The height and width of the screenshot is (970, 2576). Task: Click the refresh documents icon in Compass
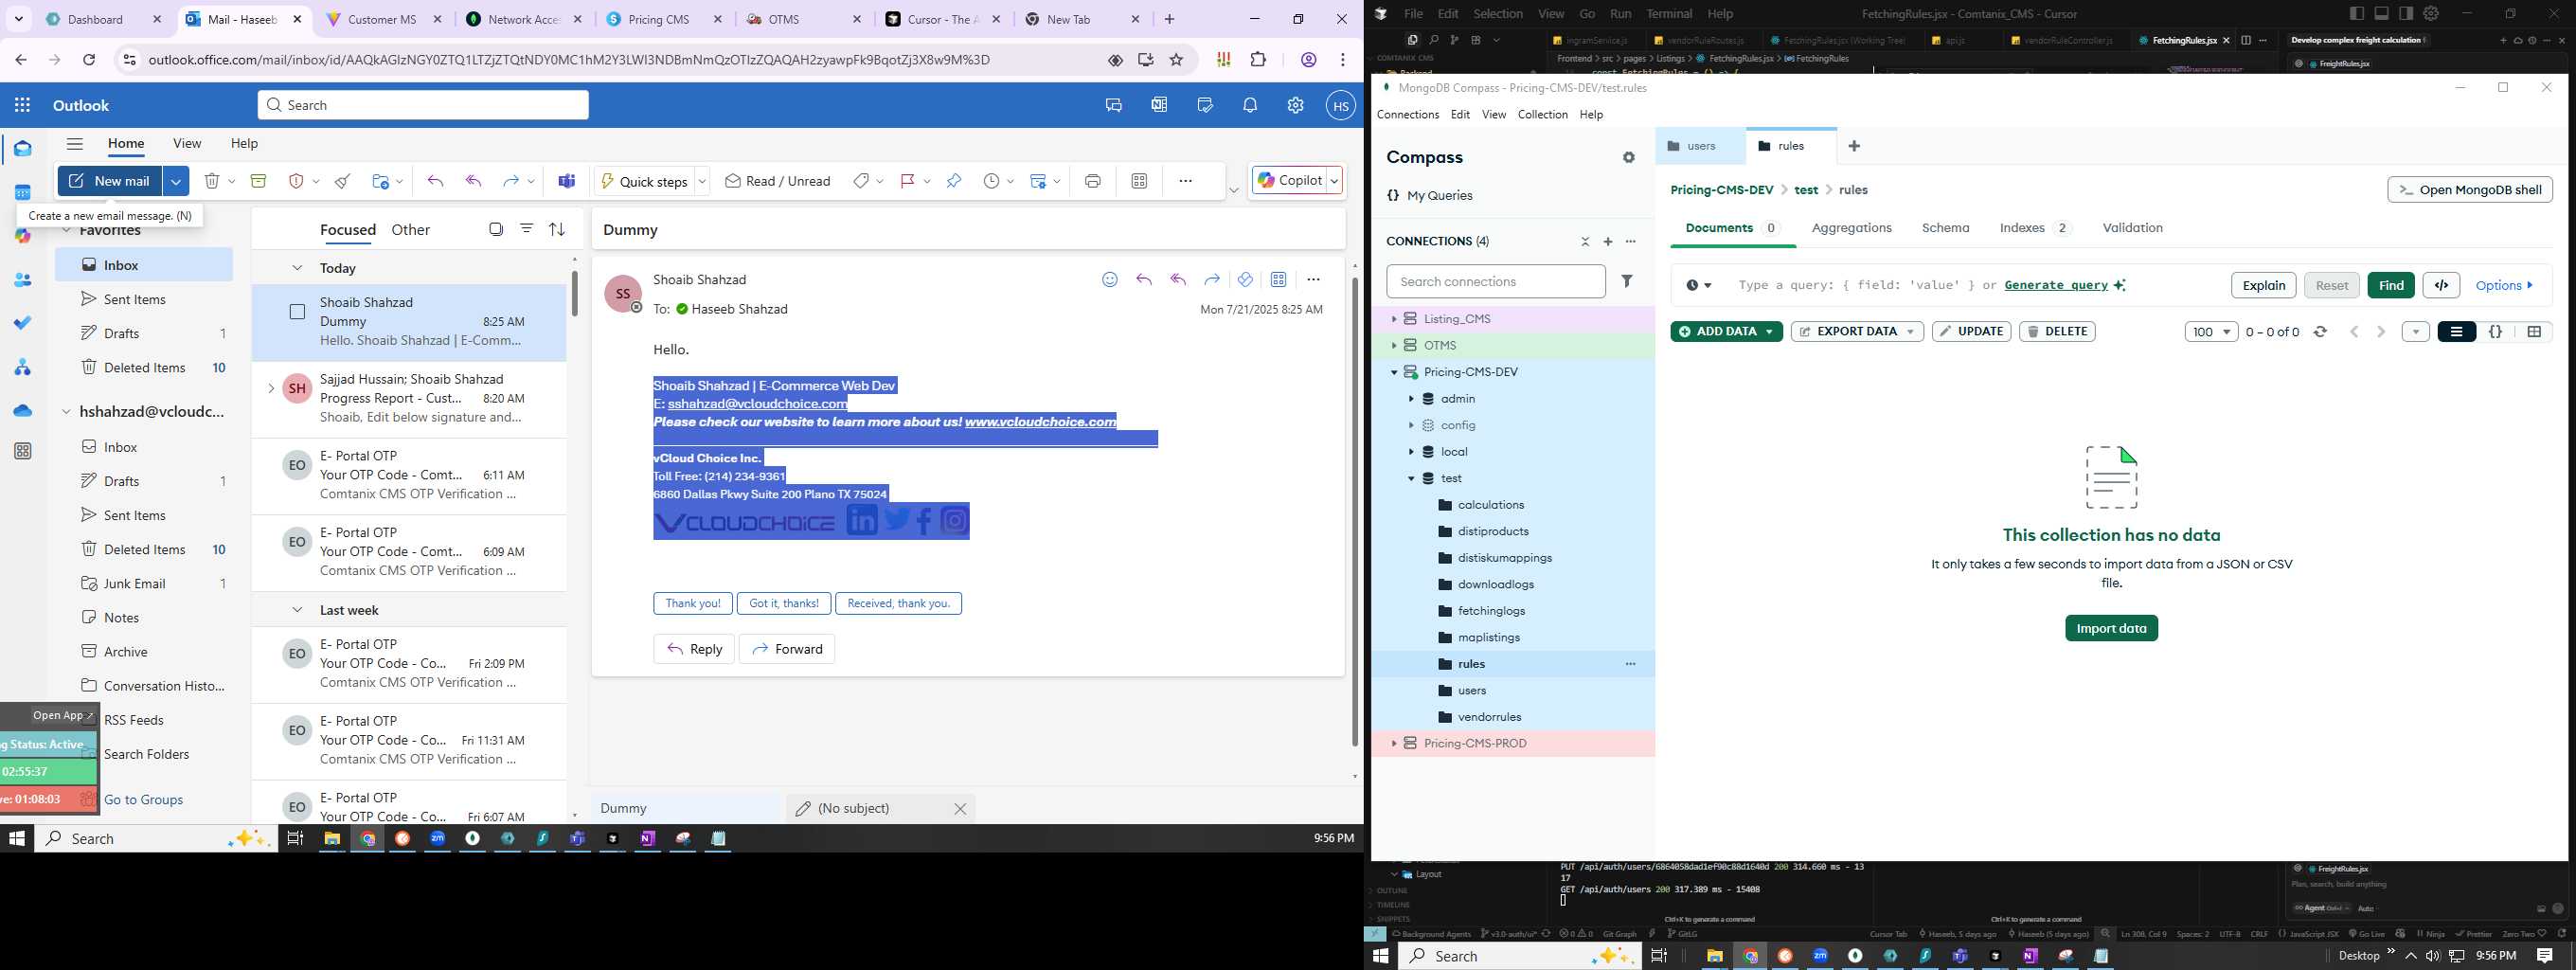tap(2321, 332)
